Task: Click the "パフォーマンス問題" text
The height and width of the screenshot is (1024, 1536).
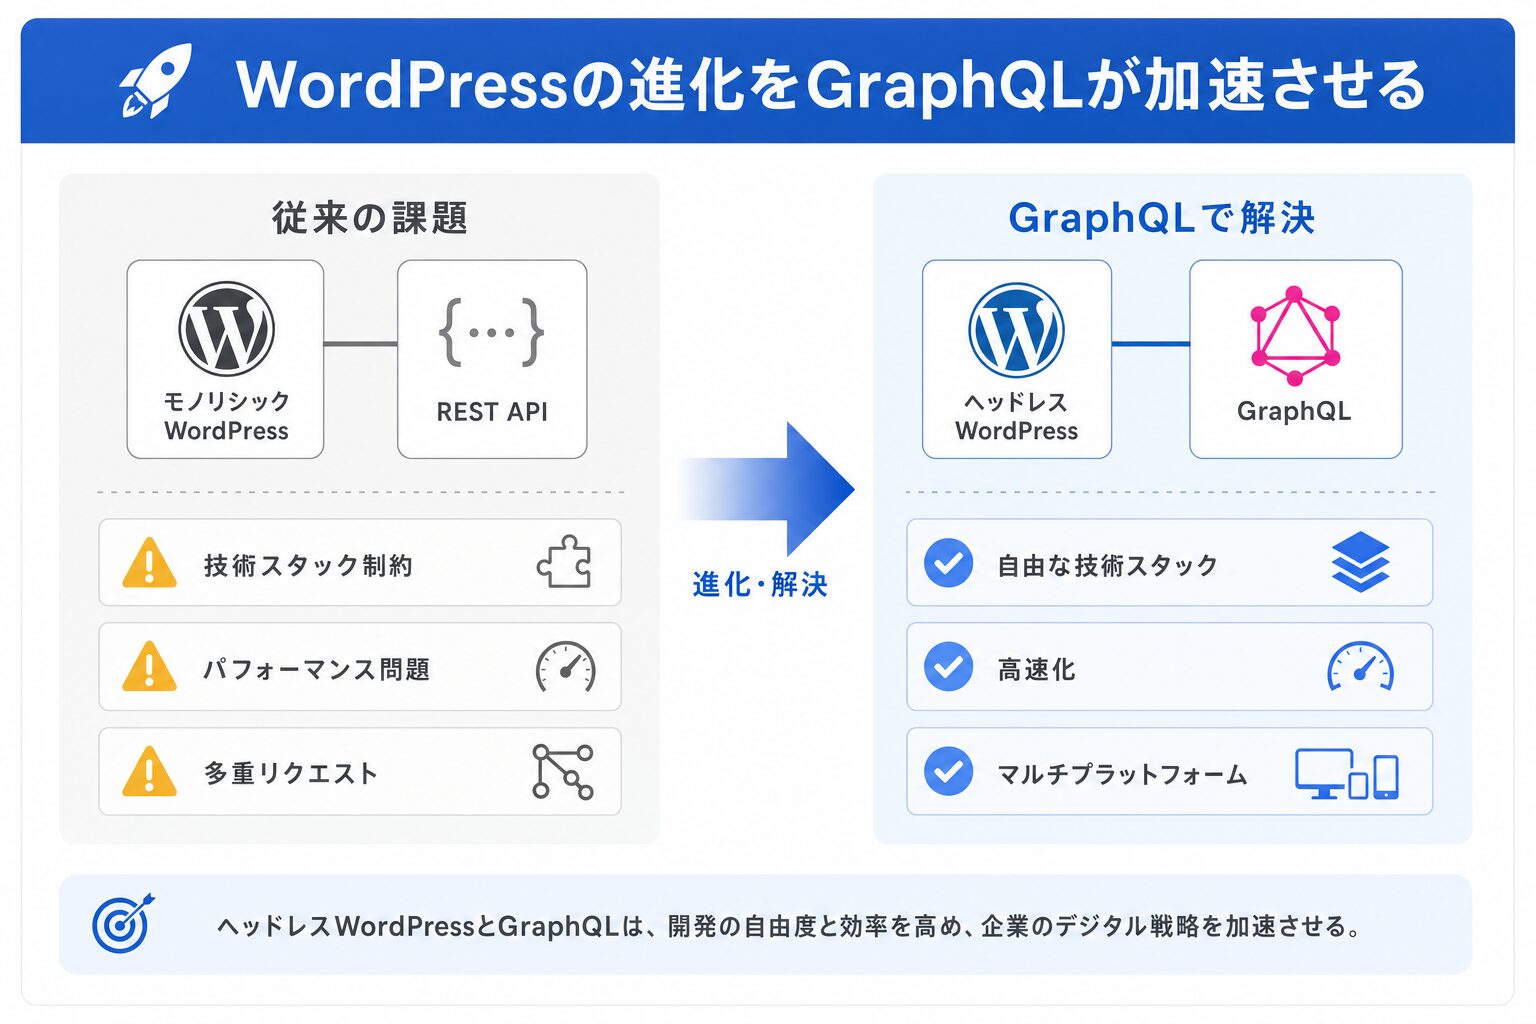Action: 317,669
